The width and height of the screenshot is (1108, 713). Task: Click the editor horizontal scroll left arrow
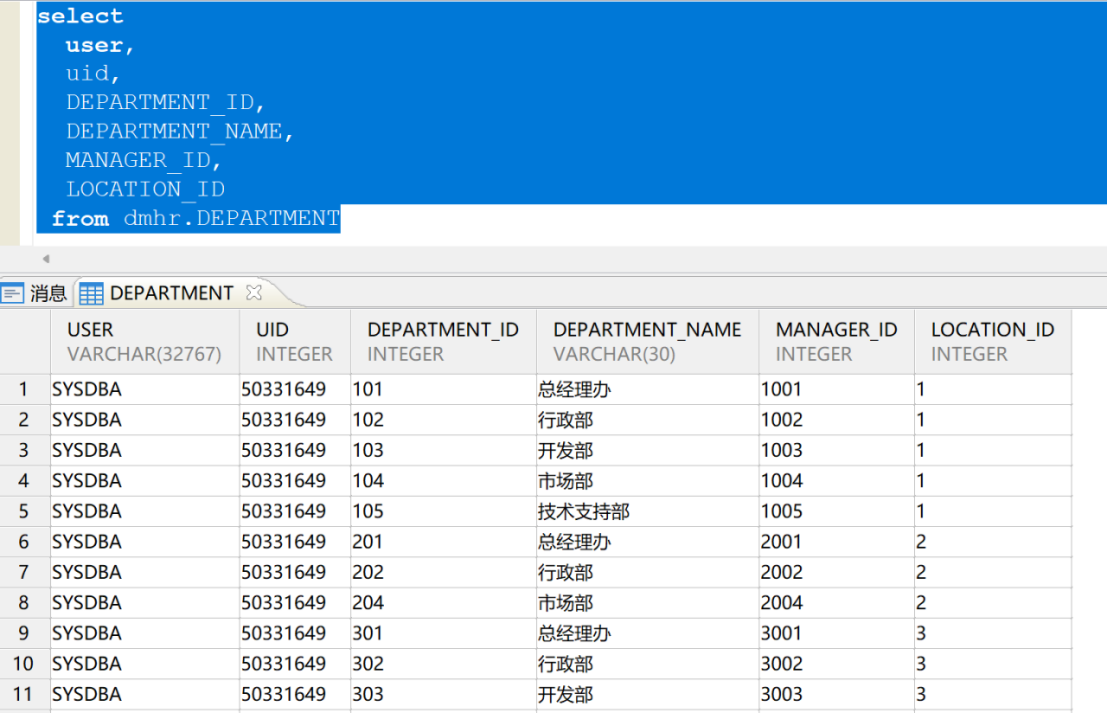[x=46, y=259]
